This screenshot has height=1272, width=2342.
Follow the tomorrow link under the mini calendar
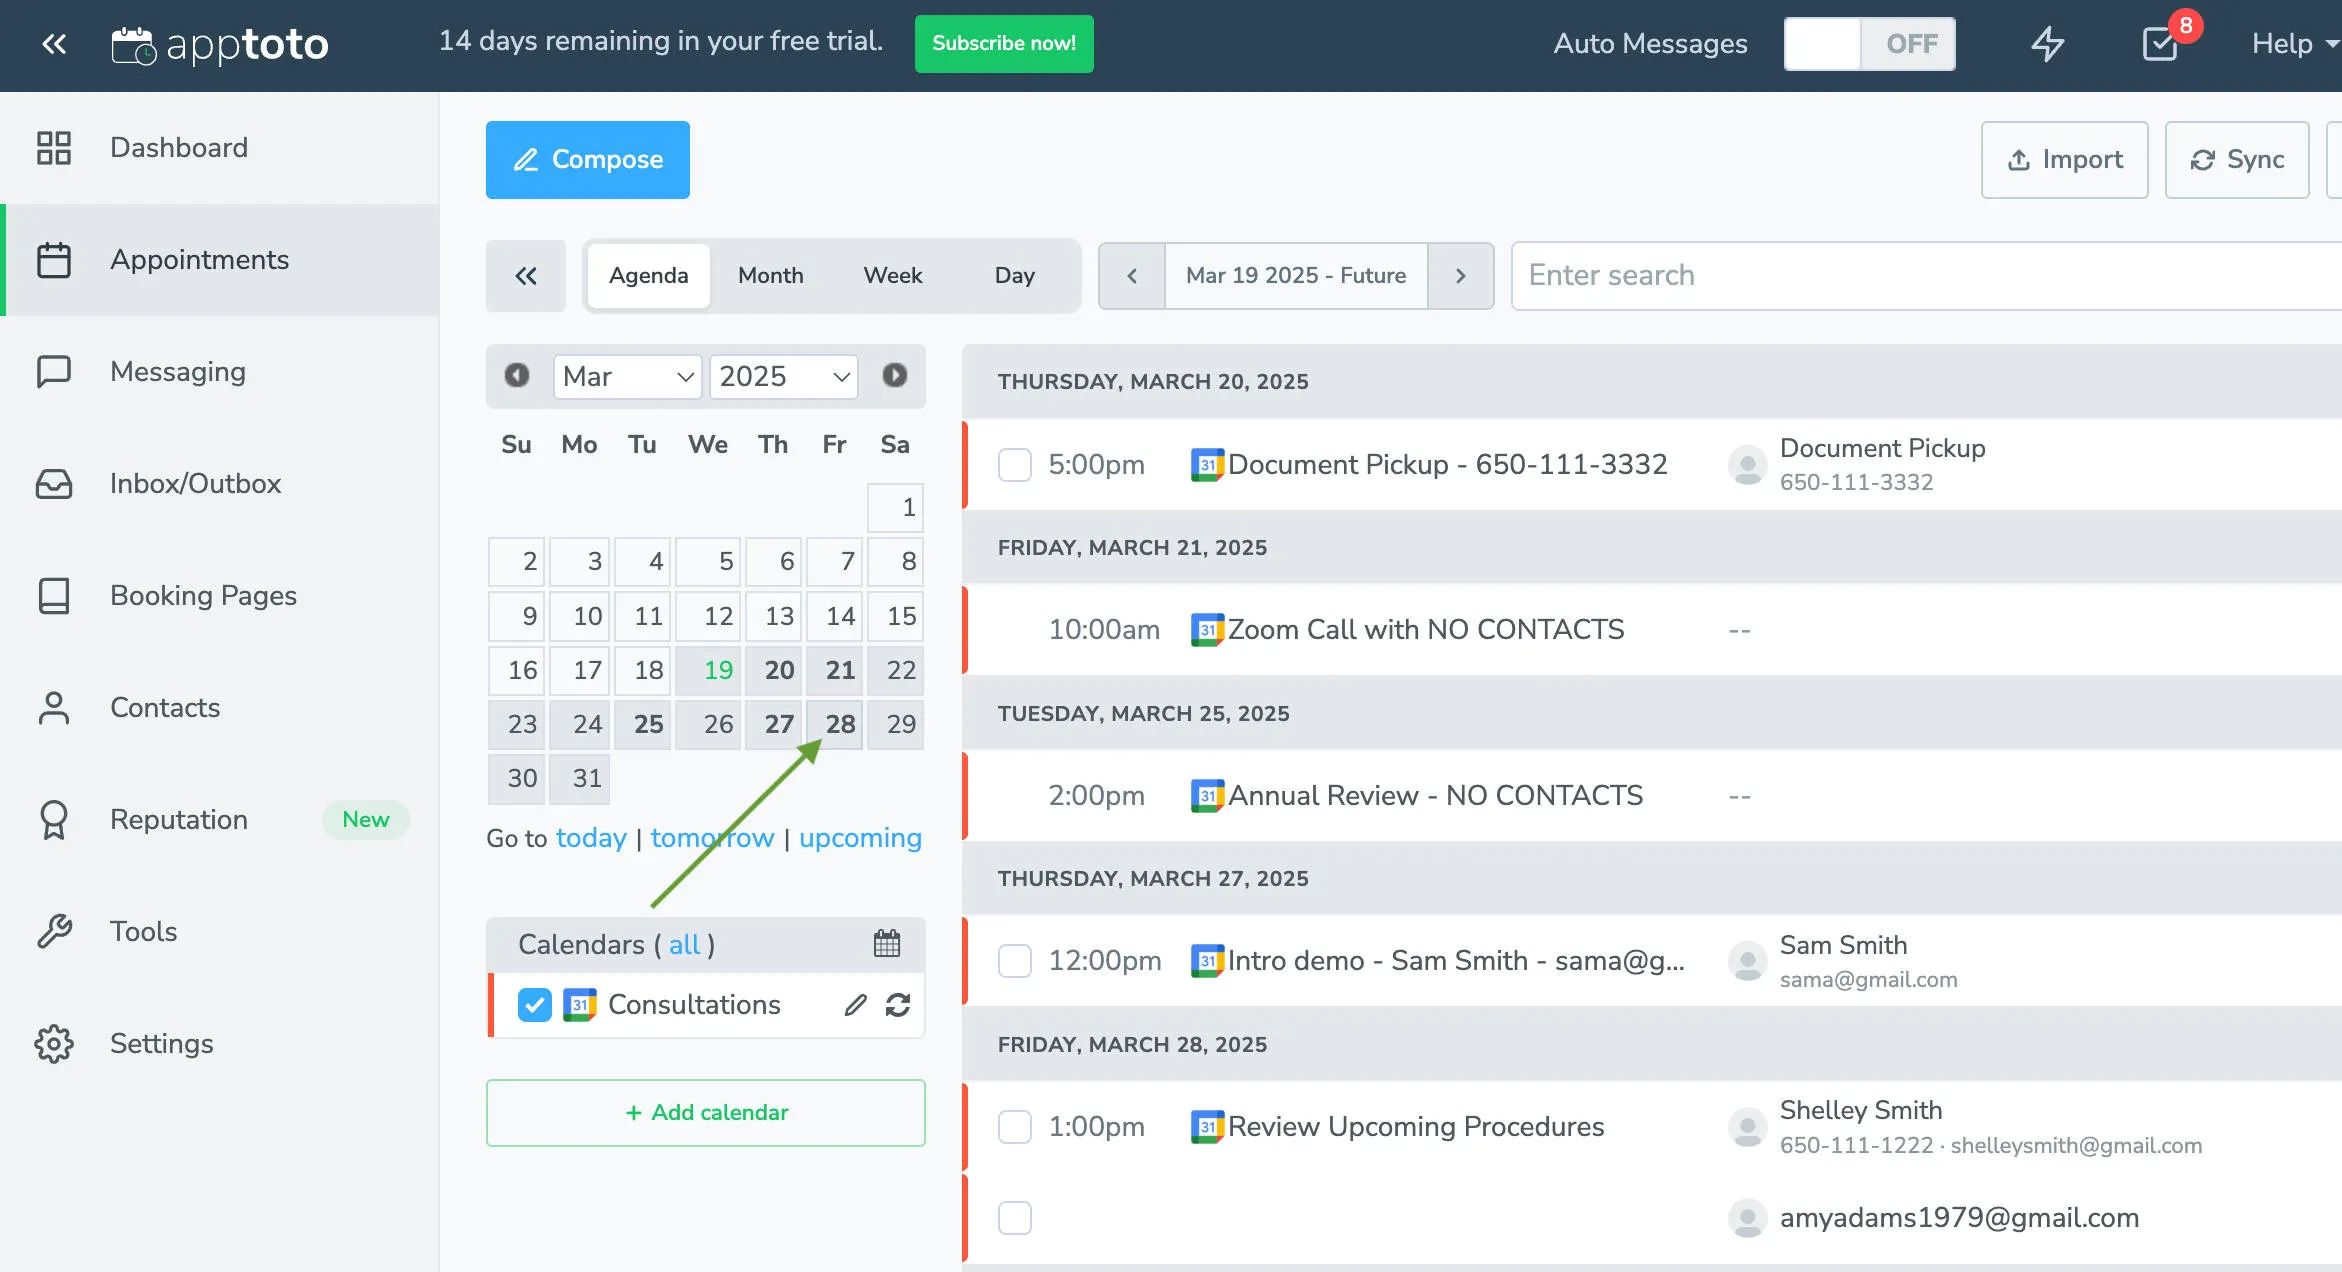[x=712, y=838]
